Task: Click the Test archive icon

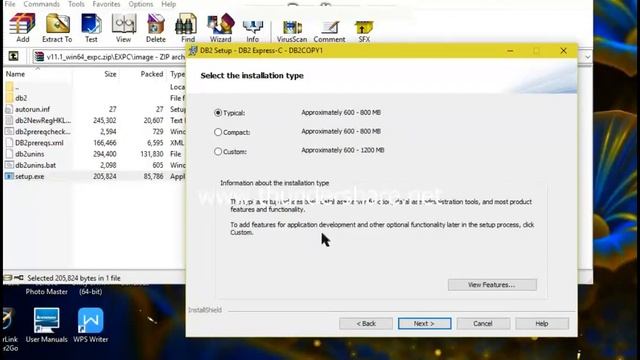Action: (x=91, y=28)
